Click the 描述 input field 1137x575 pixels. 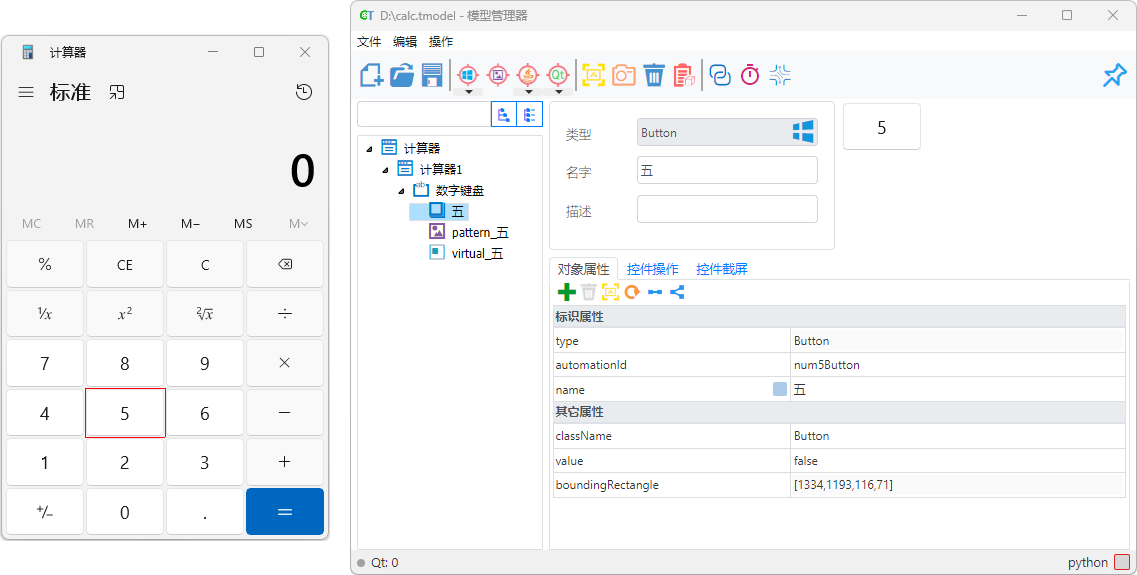point(727,209)
